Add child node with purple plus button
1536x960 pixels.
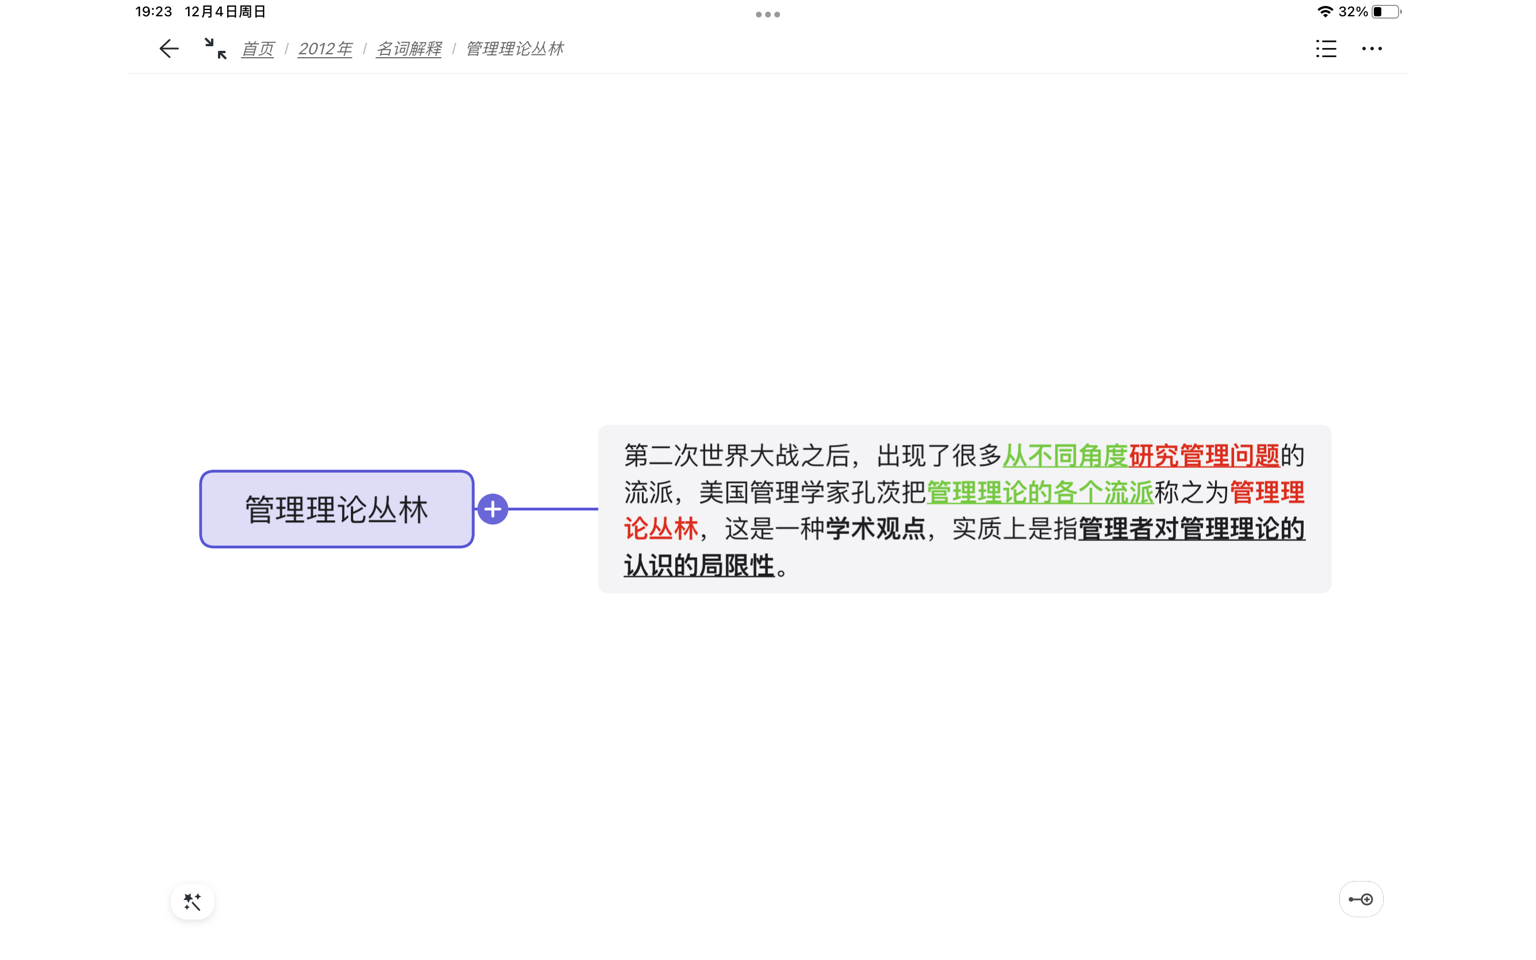(x=492, y=509)
